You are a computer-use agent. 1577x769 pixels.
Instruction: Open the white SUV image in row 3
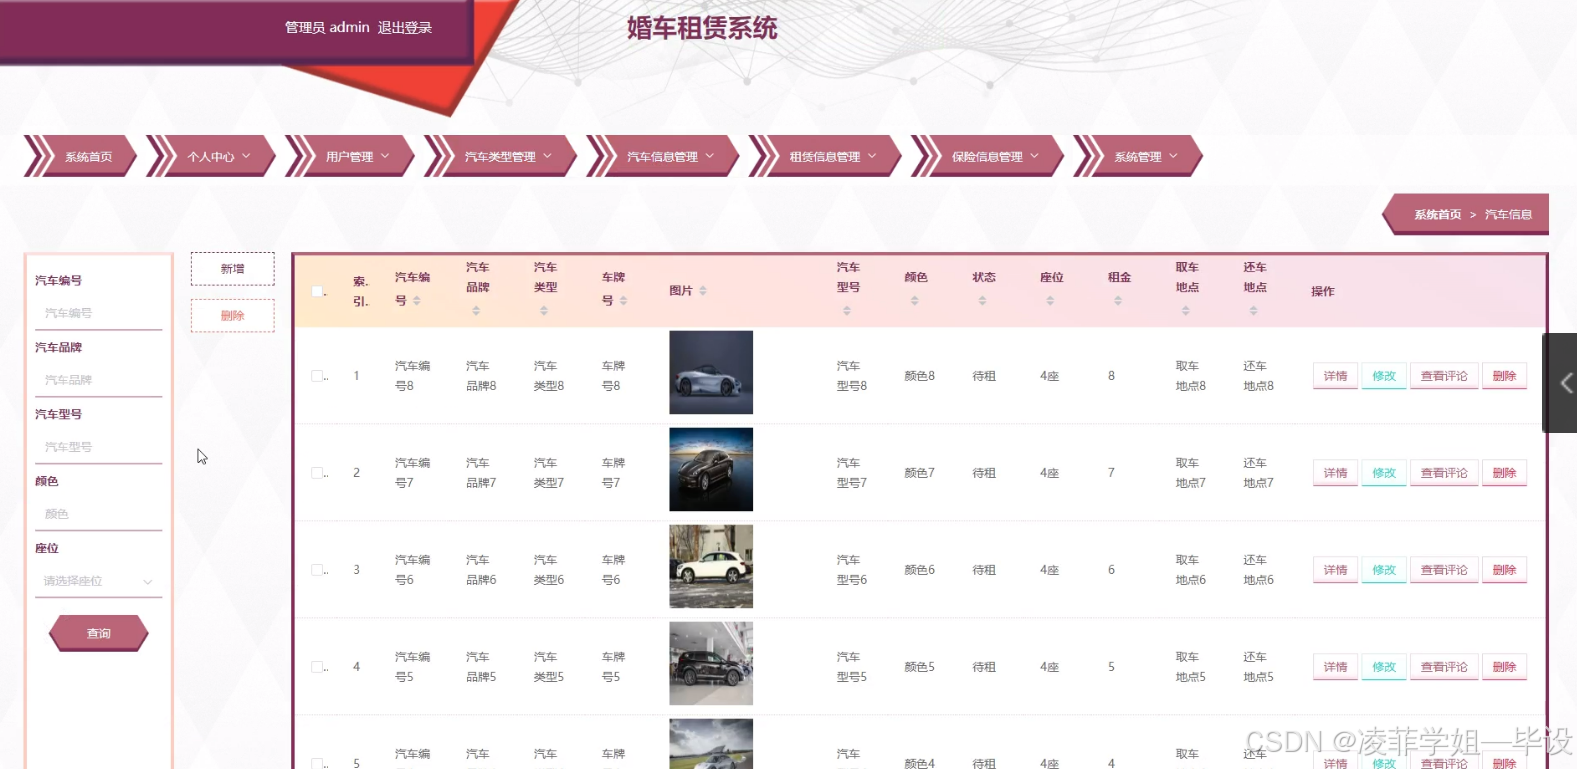pyautogui.click(x=711, y=566)
